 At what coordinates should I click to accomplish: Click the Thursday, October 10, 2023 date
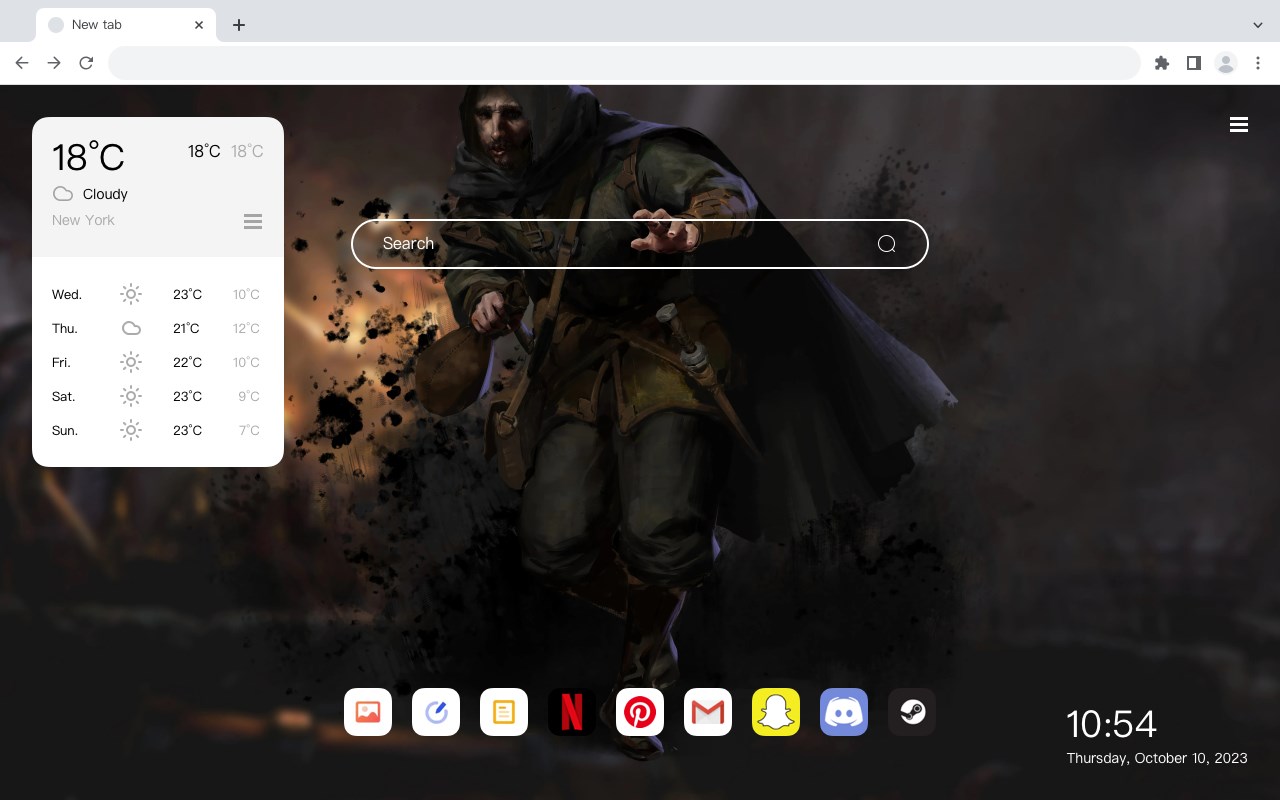point(1157,758)
